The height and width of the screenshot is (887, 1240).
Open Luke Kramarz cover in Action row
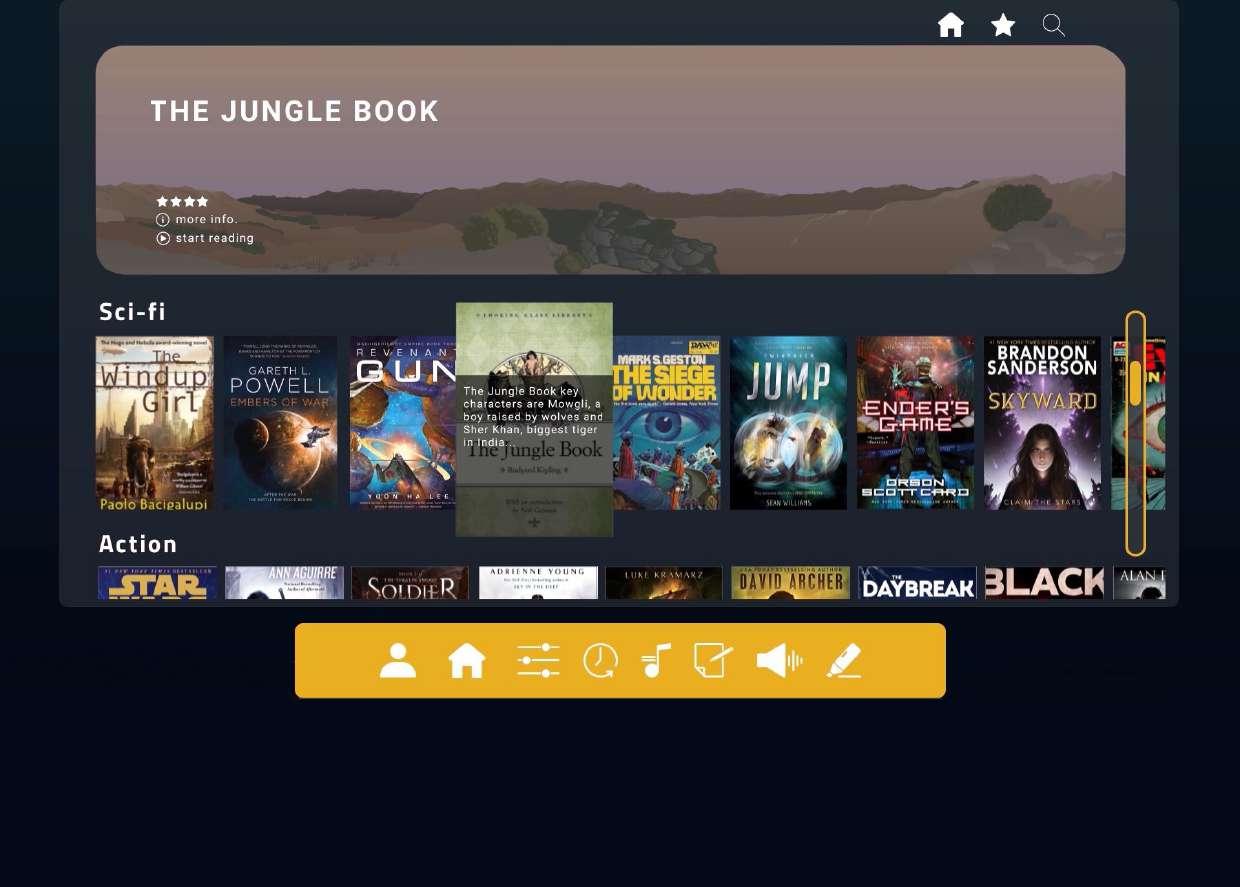tap(664, 583)
